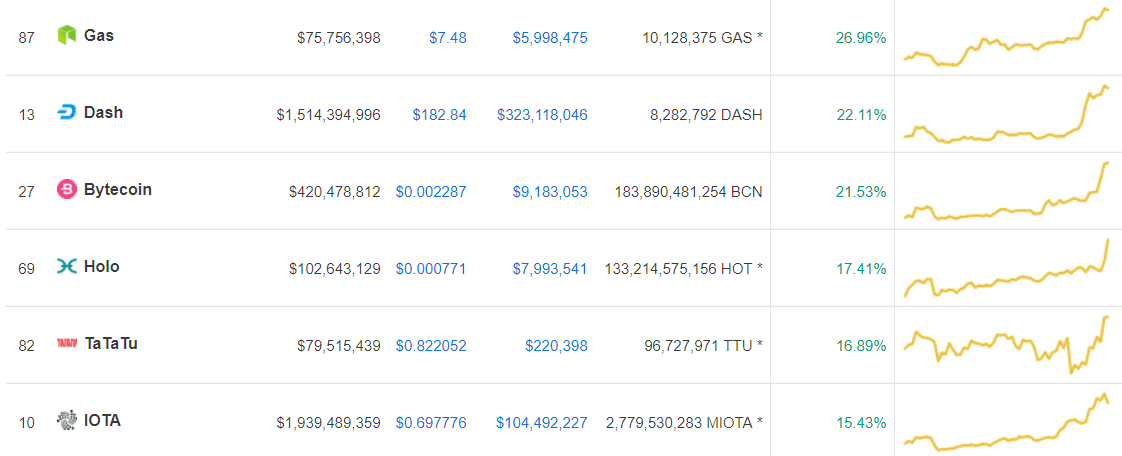This screenshot has height=456, width=1122.
Task: Click the teal Holo logo icon
Action: click(67, 267)
